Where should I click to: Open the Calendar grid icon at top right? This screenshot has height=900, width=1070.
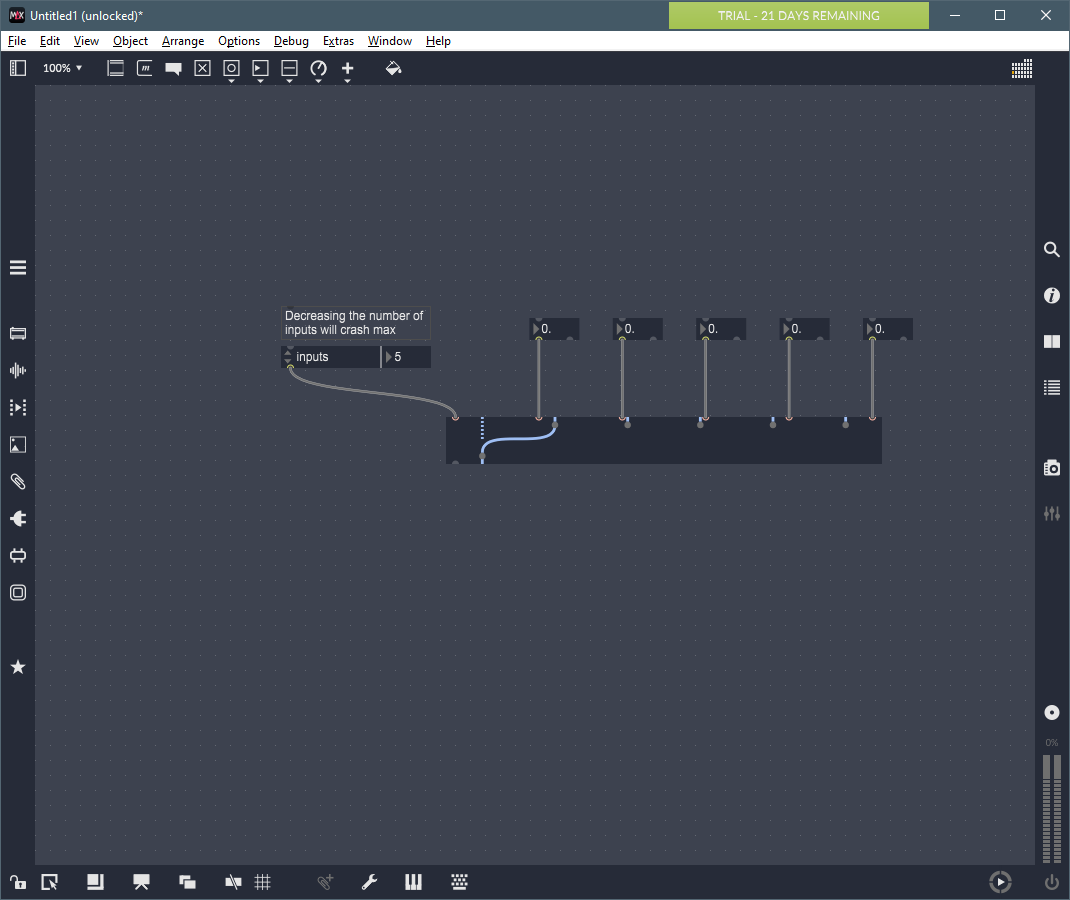click(1021, 69)
